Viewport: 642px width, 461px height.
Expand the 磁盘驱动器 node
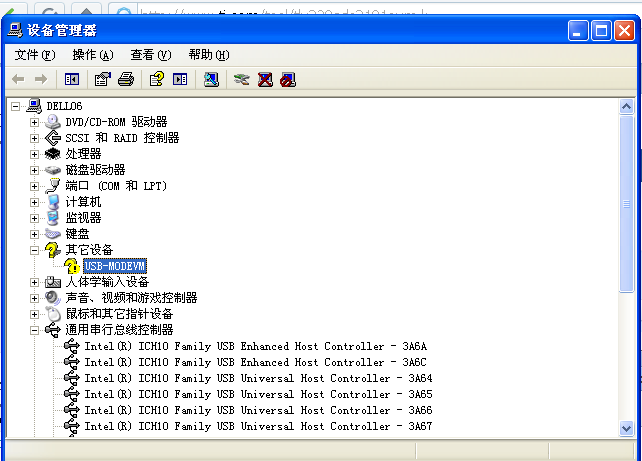(x=34, y=170)
